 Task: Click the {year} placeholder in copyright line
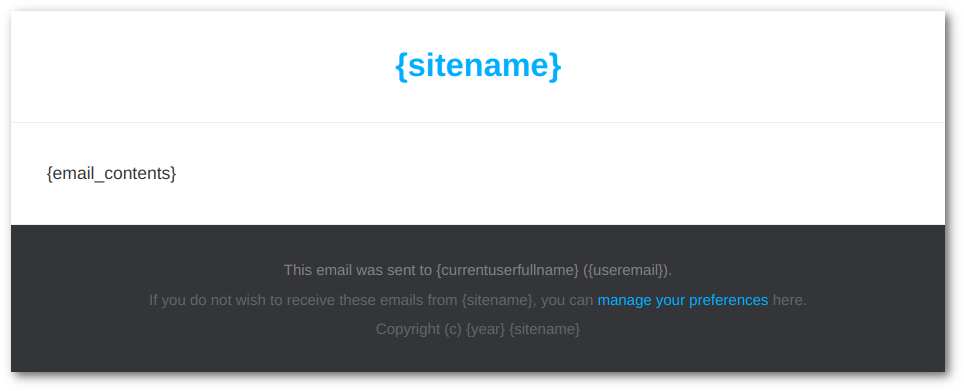(x=485, y=329)
